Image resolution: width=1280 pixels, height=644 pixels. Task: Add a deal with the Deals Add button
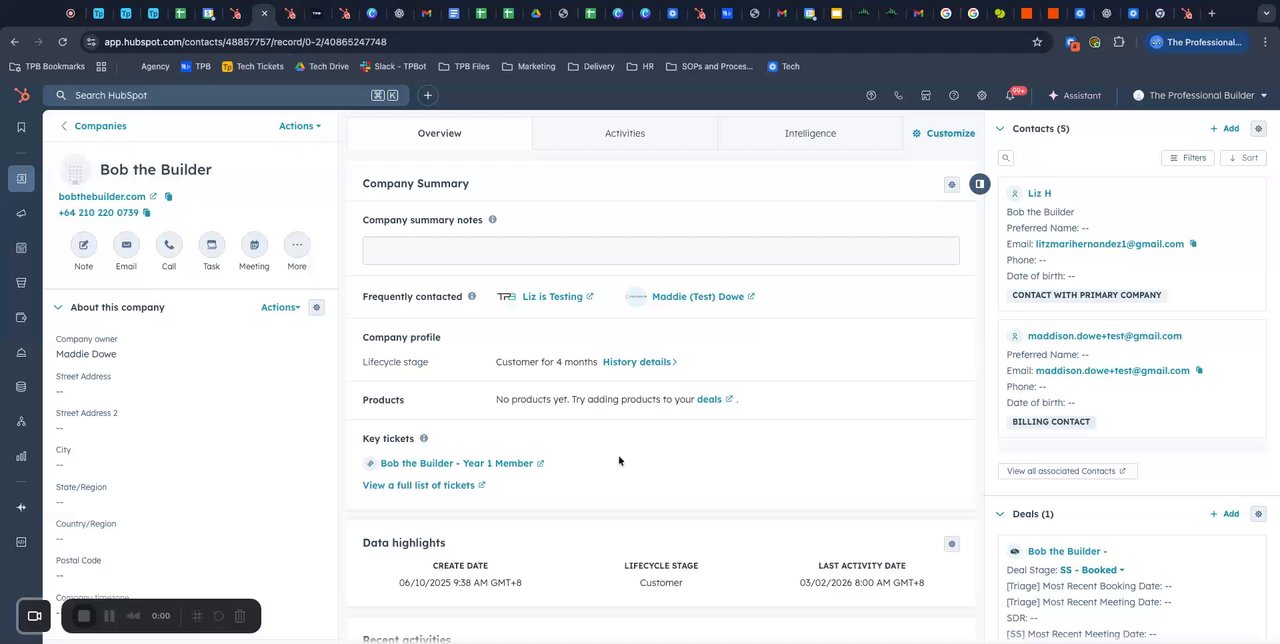1225,514
